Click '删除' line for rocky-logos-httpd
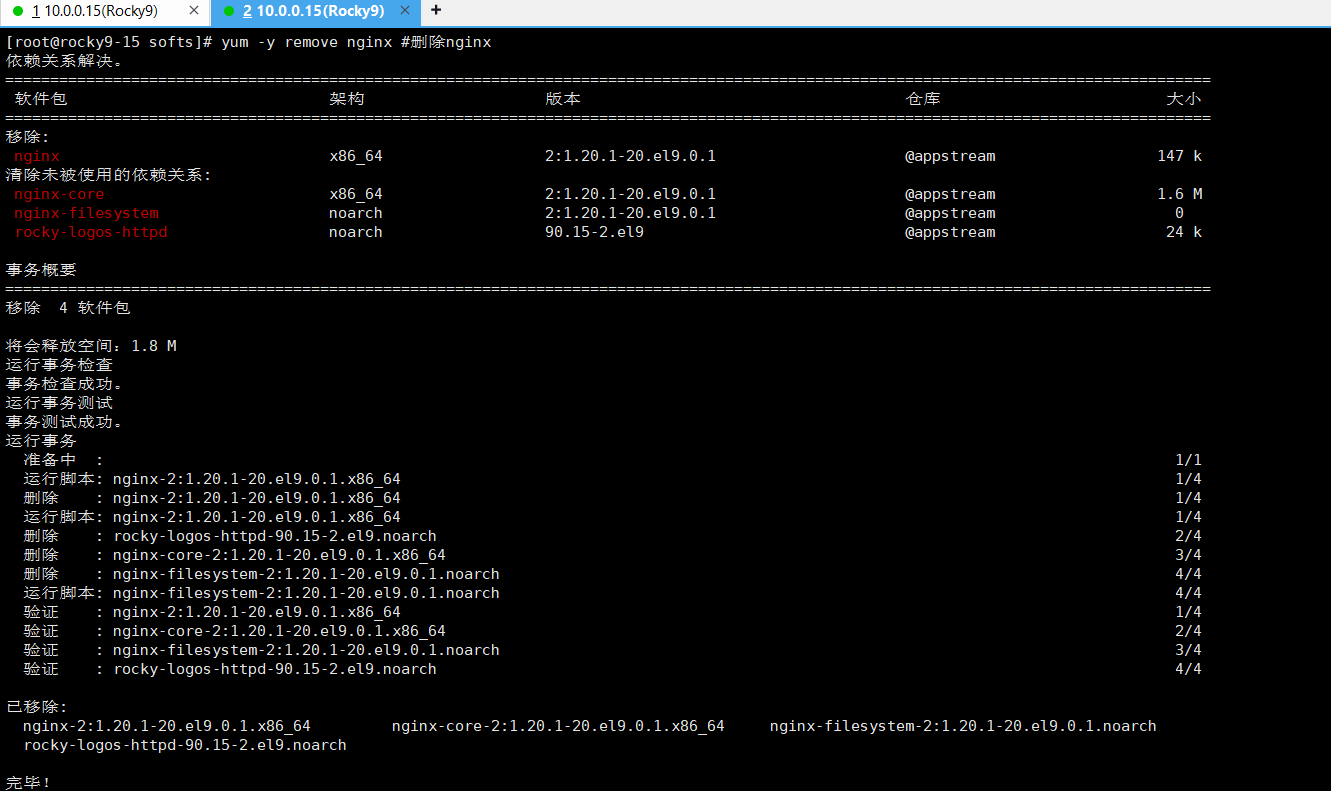Image resolution: width=1331 pixels, height=791 pixels. click(x=230, y=536)
